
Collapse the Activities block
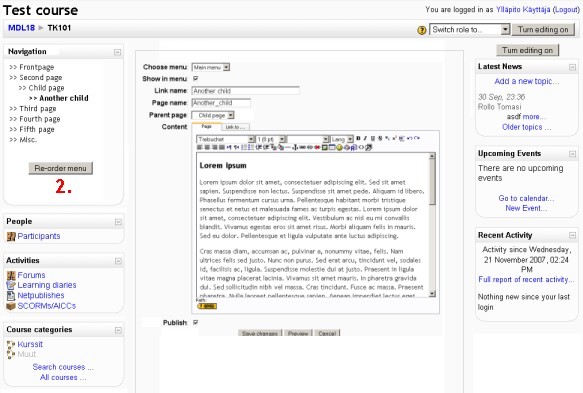point(118,261)
